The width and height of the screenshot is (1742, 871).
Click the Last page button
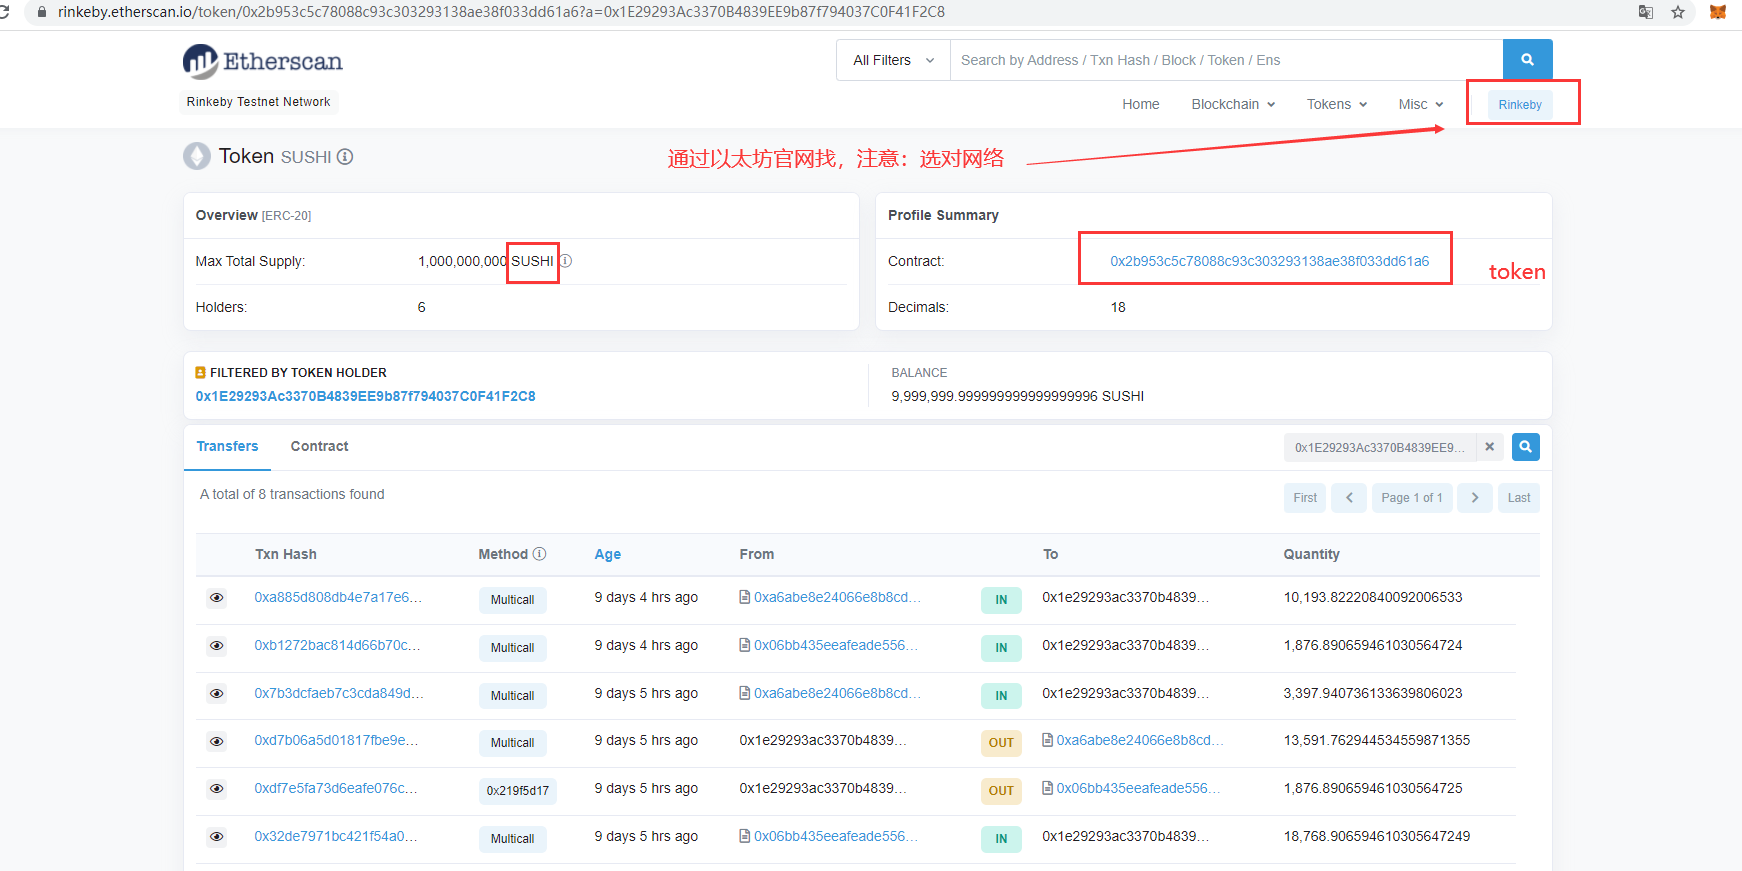pos(1519,498)
